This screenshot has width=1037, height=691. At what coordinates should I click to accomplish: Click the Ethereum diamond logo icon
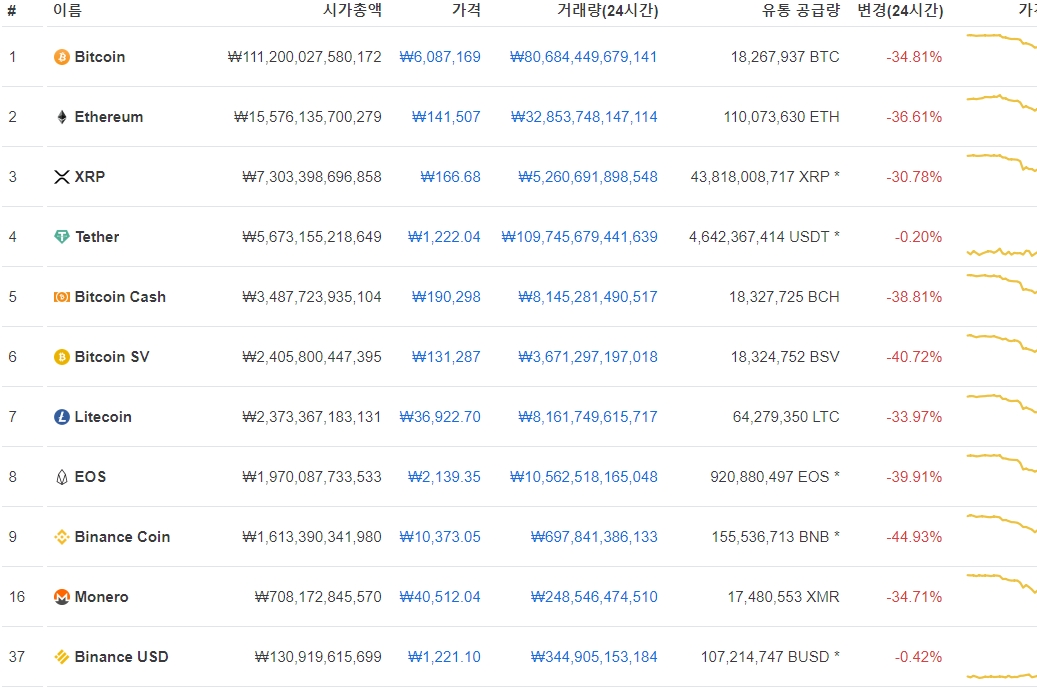(x=62, y=117)
